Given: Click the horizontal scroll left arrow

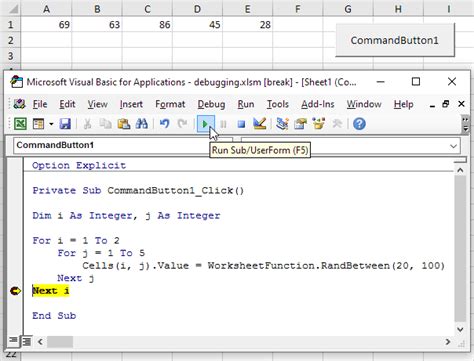Looking at the screenshot, I should coord(40,342).
